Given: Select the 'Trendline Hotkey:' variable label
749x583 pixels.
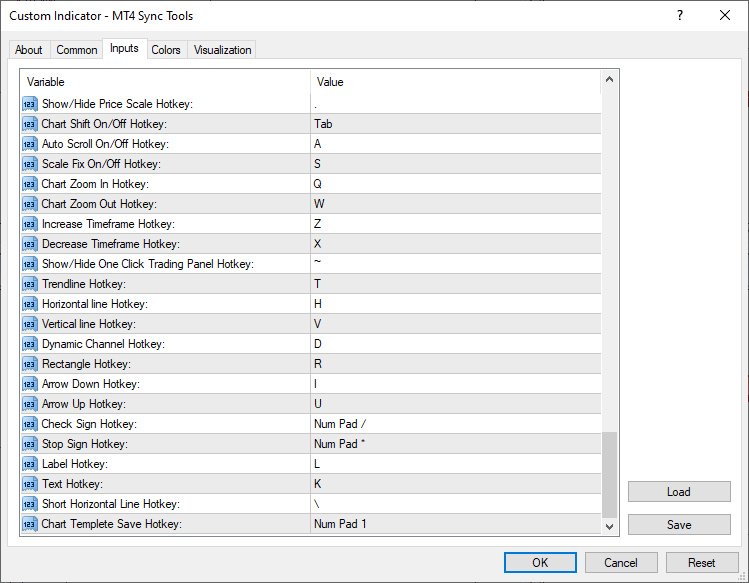Looking at the screenshot, I should tap(84, 284).
